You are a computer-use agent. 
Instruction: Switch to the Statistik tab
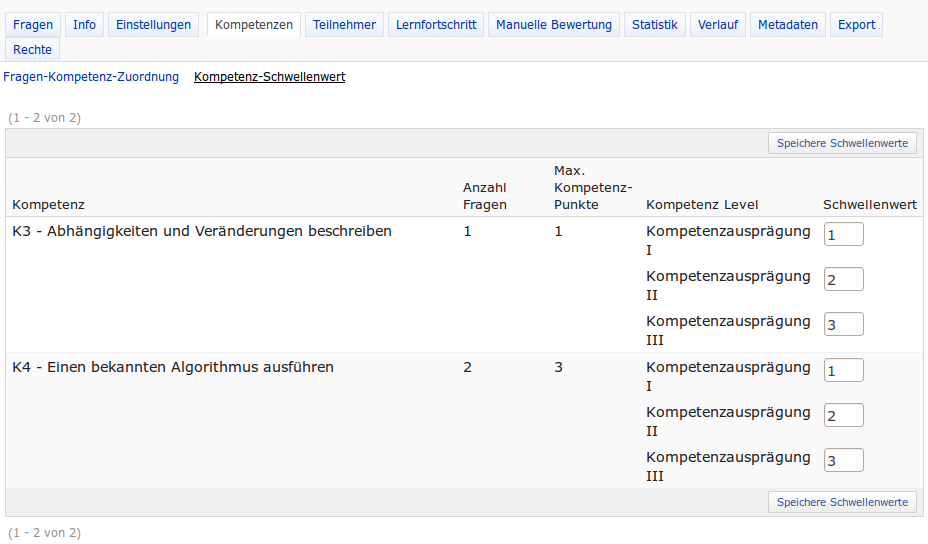click(x=654, y=25)
